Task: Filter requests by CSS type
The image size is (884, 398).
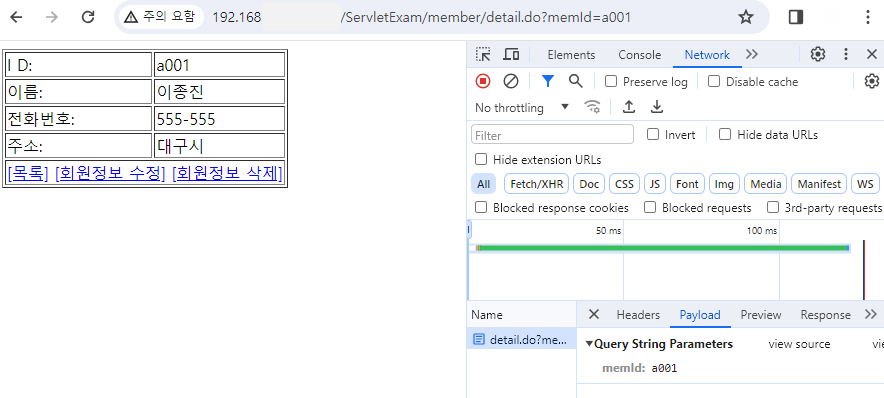Action: 625,184
